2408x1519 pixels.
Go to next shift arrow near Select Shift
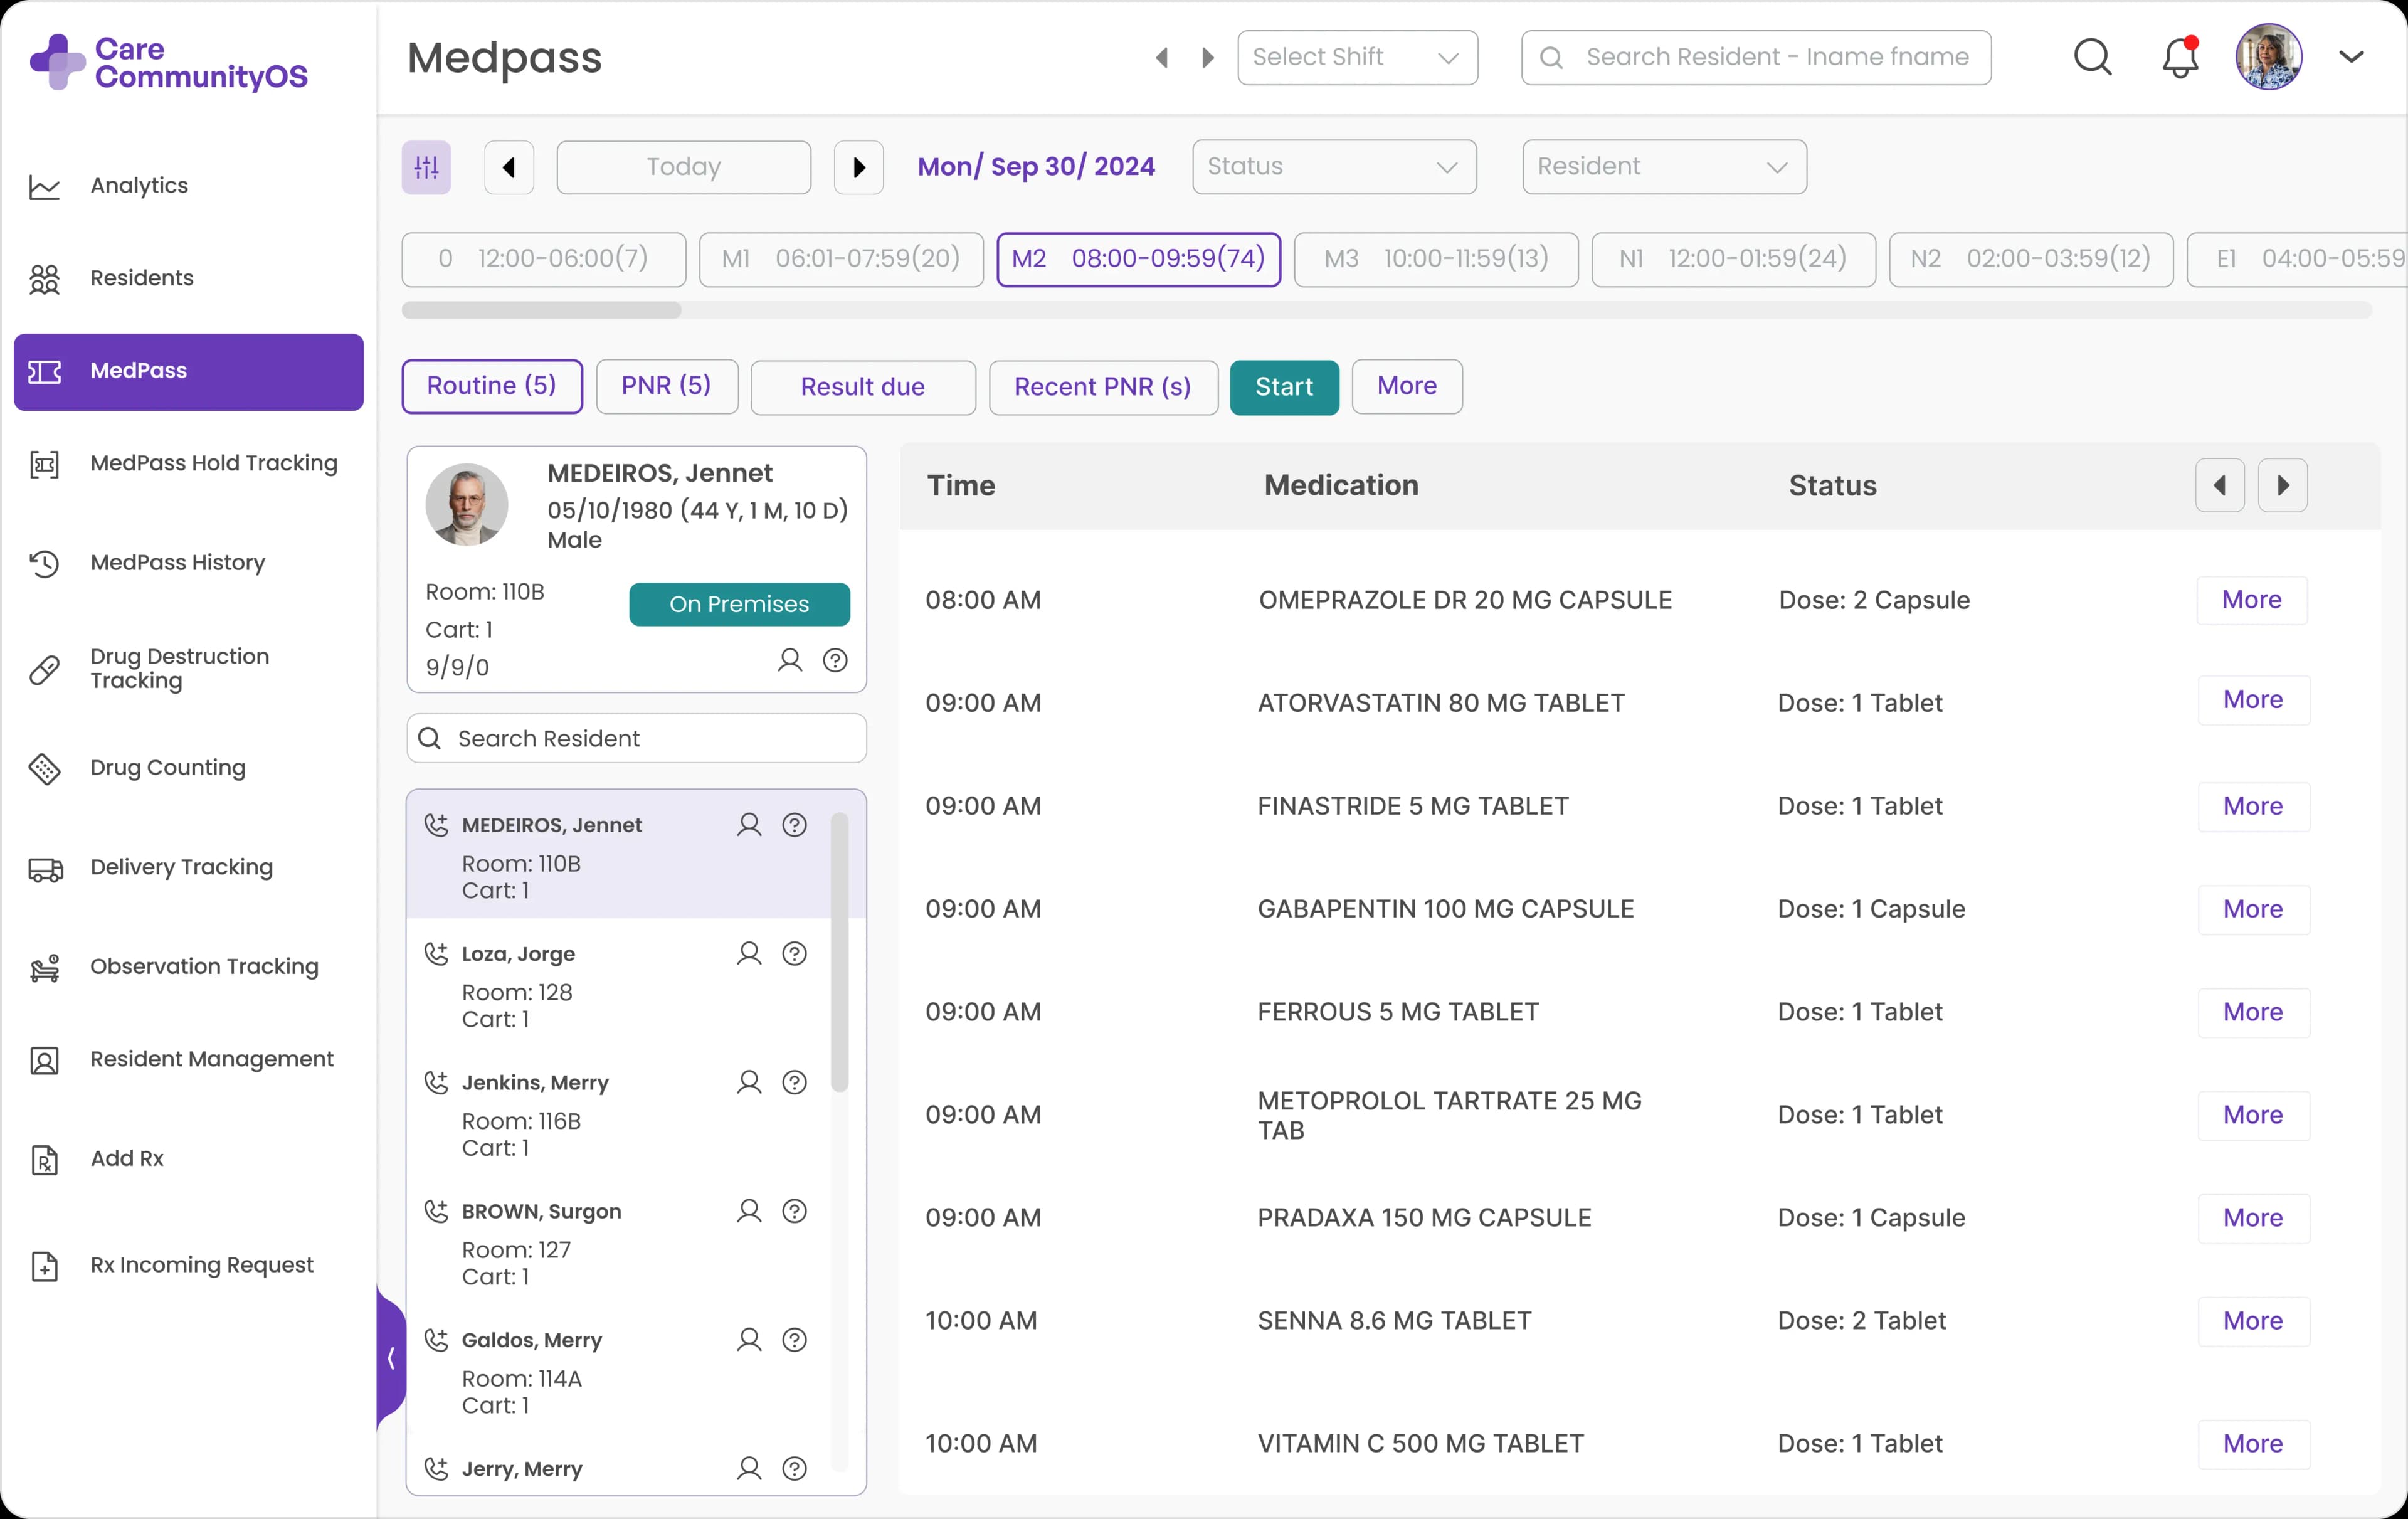[x=1207, y=58]
